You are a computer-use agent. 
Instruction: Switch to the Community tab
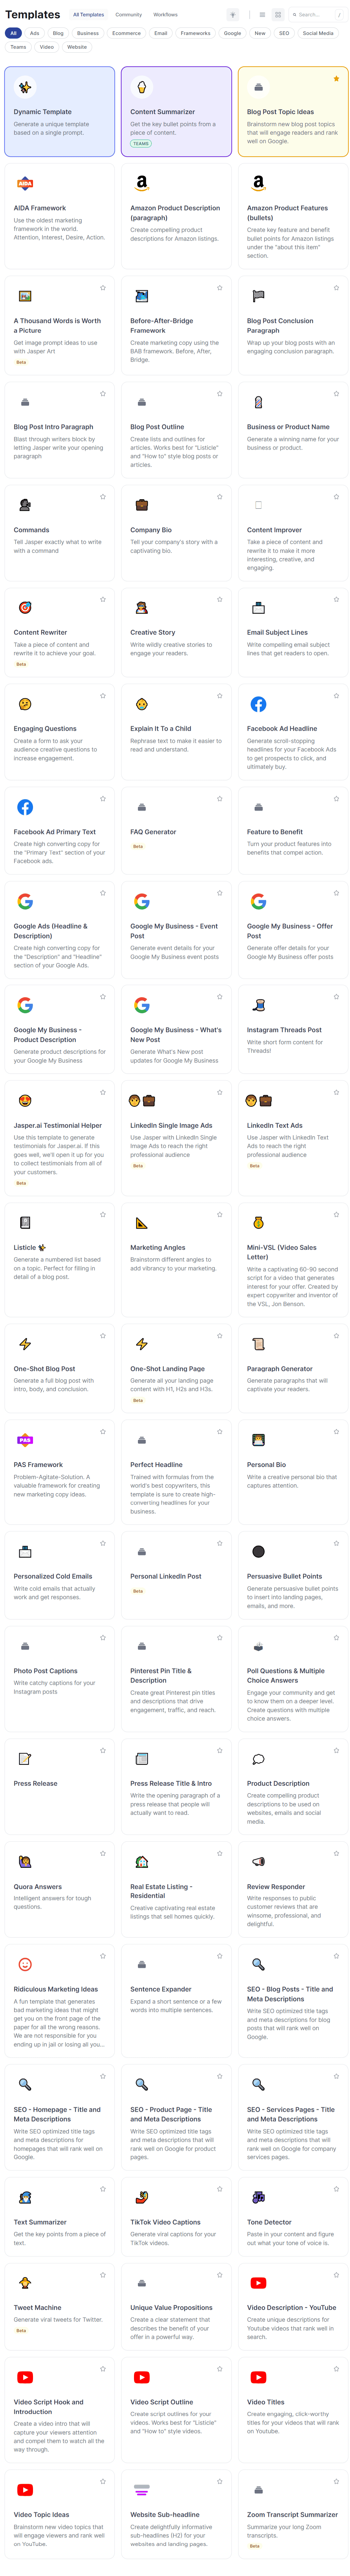(x=131, y=15)
